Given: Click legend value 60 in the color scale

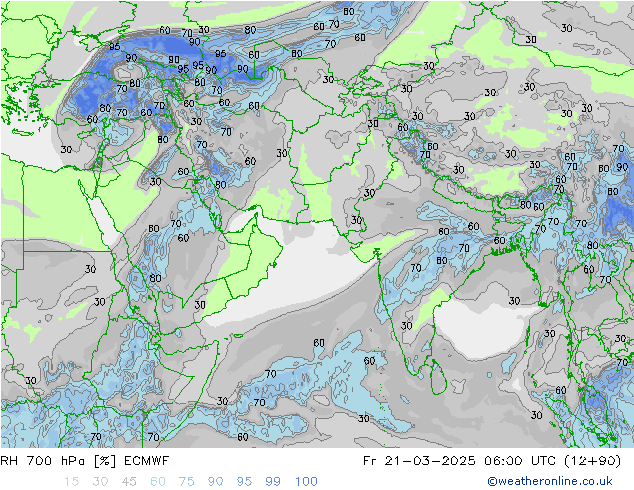Looking at the screenshot, I should [158, 482].
